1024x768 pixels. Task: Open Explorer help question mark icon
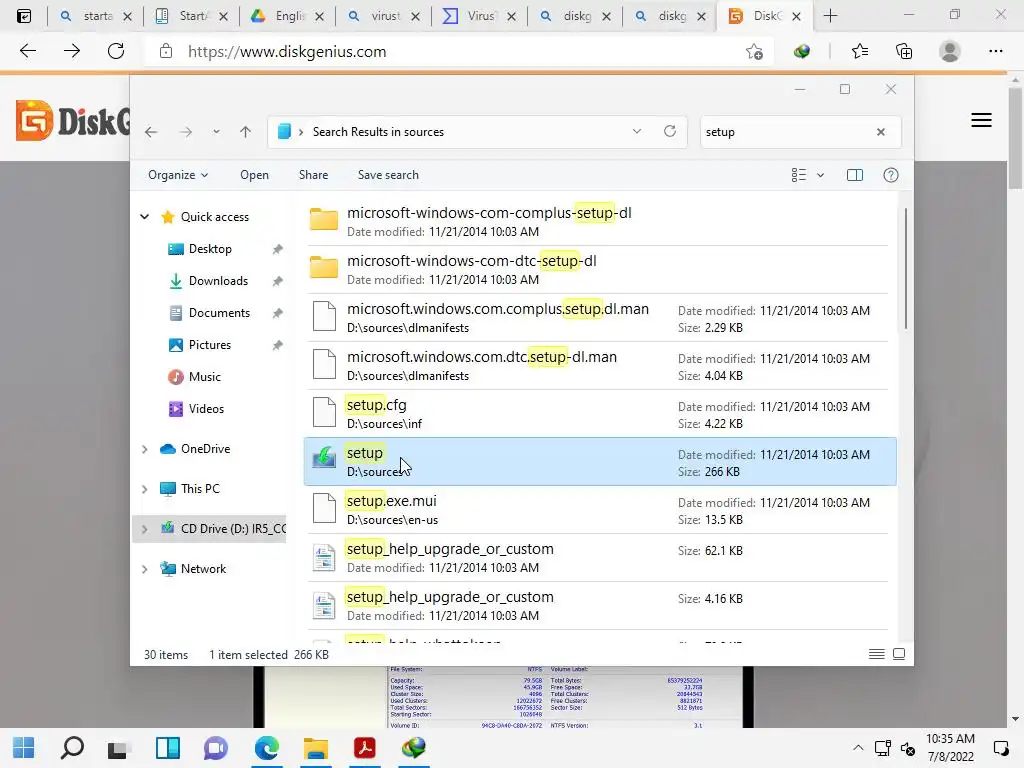point(891,175)
